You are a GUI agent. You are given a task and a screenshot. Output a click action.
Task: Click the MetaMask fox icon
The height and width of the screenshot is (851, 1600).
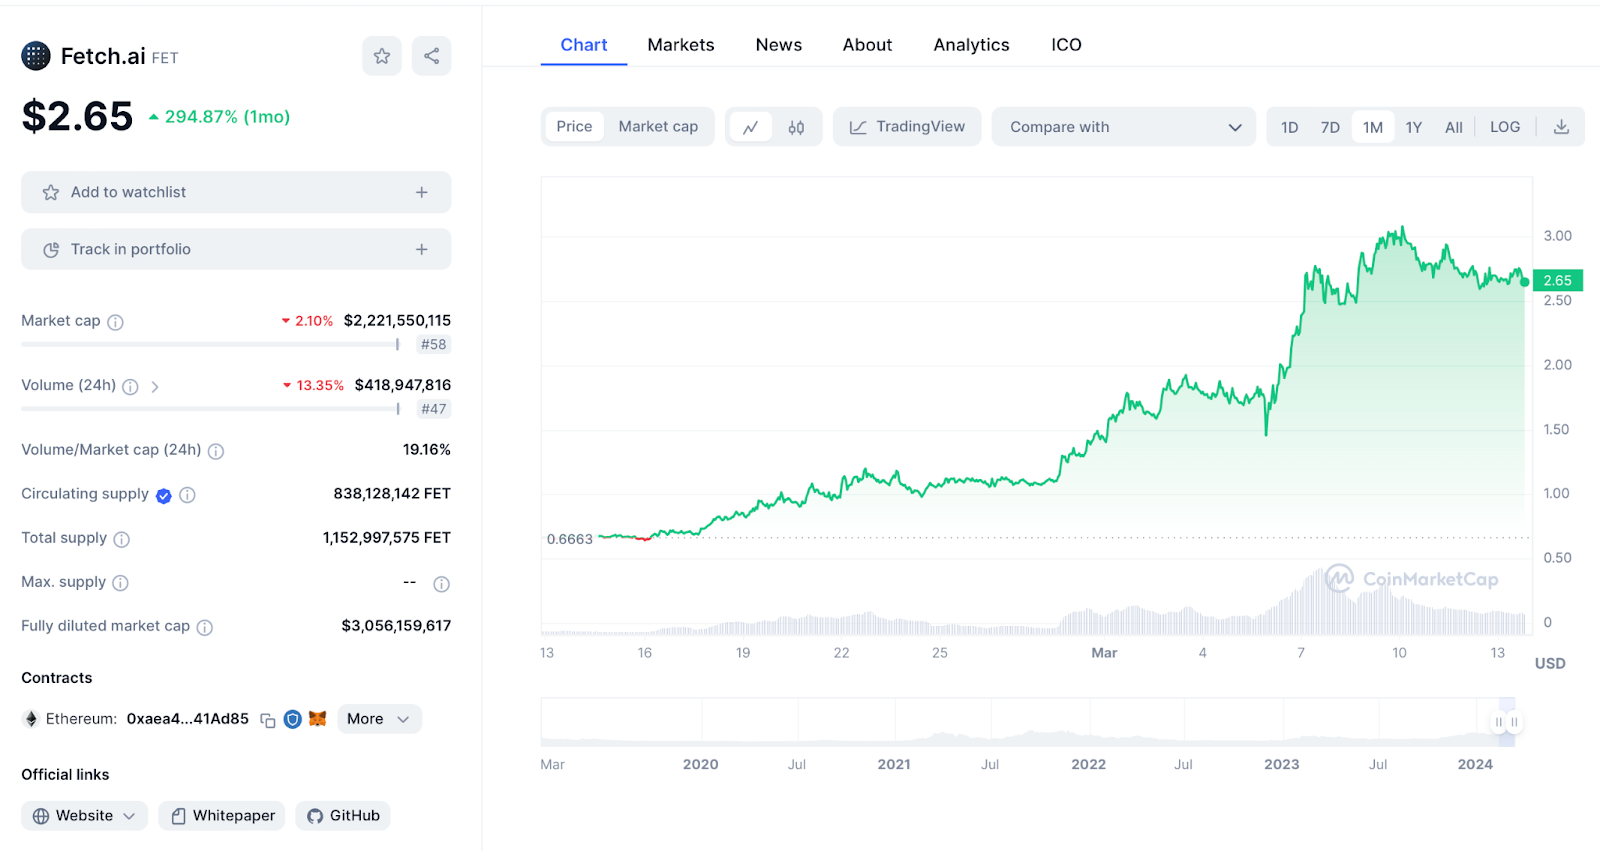318,719
